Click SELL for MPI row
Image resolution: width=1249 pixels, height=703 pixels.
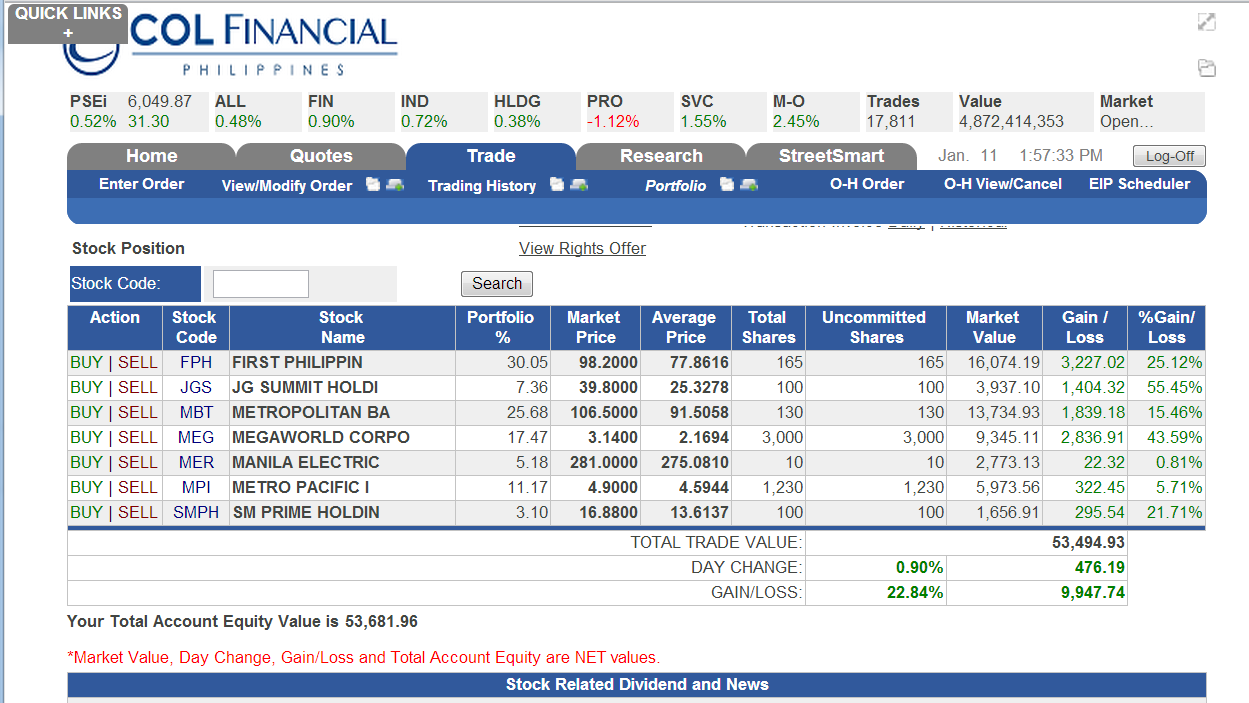(x=138, y=487)
